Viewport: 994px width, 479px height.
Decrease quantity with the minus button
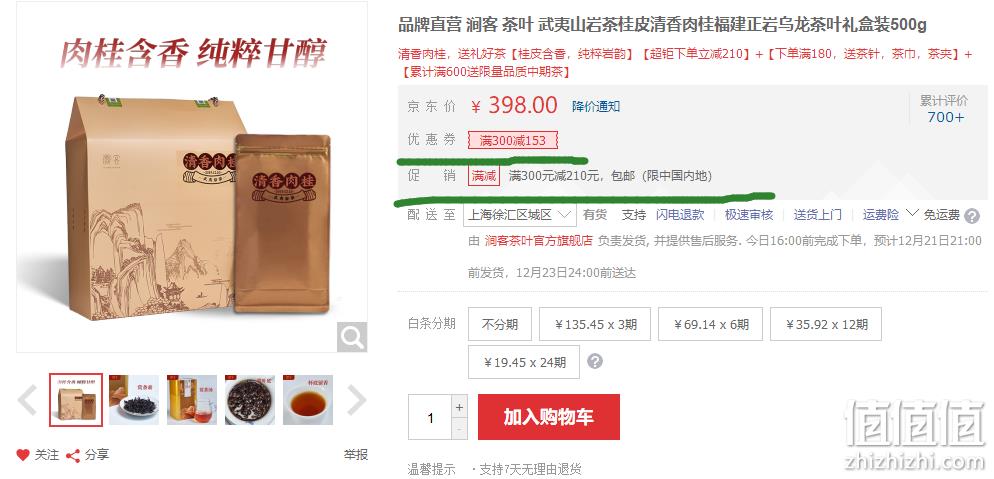(x=460, y=429)
